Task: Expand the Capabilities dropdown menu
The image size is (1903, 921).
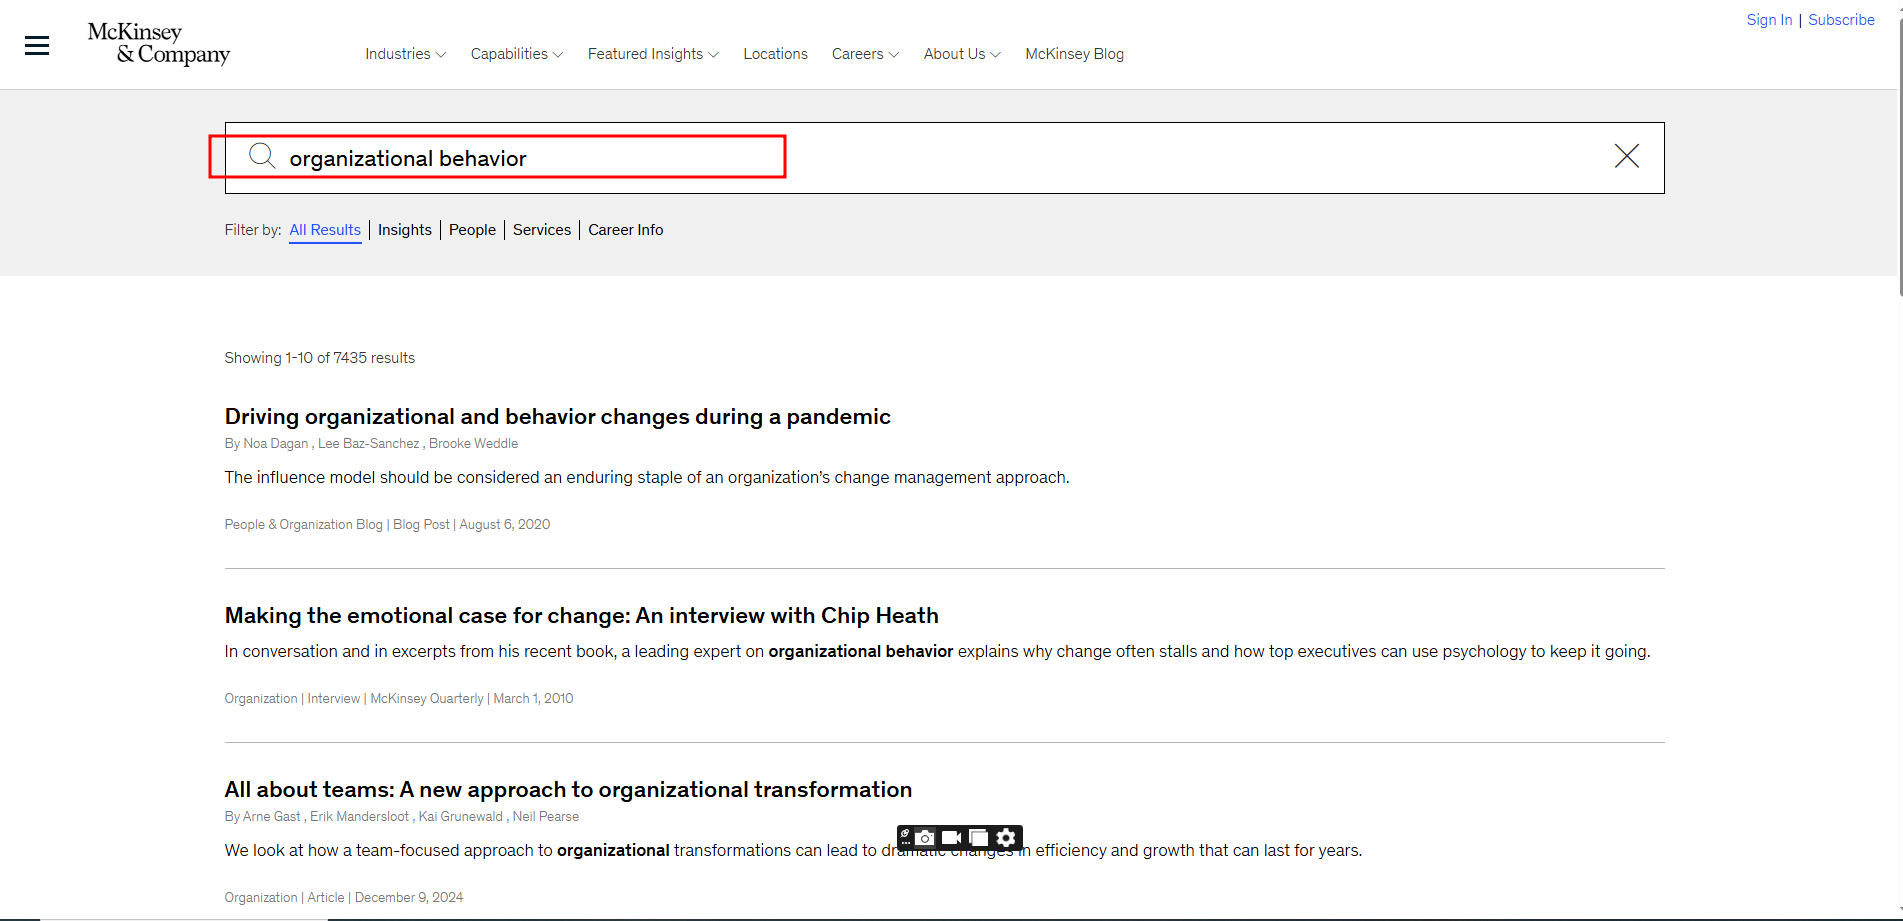Action: click(516, 54)
